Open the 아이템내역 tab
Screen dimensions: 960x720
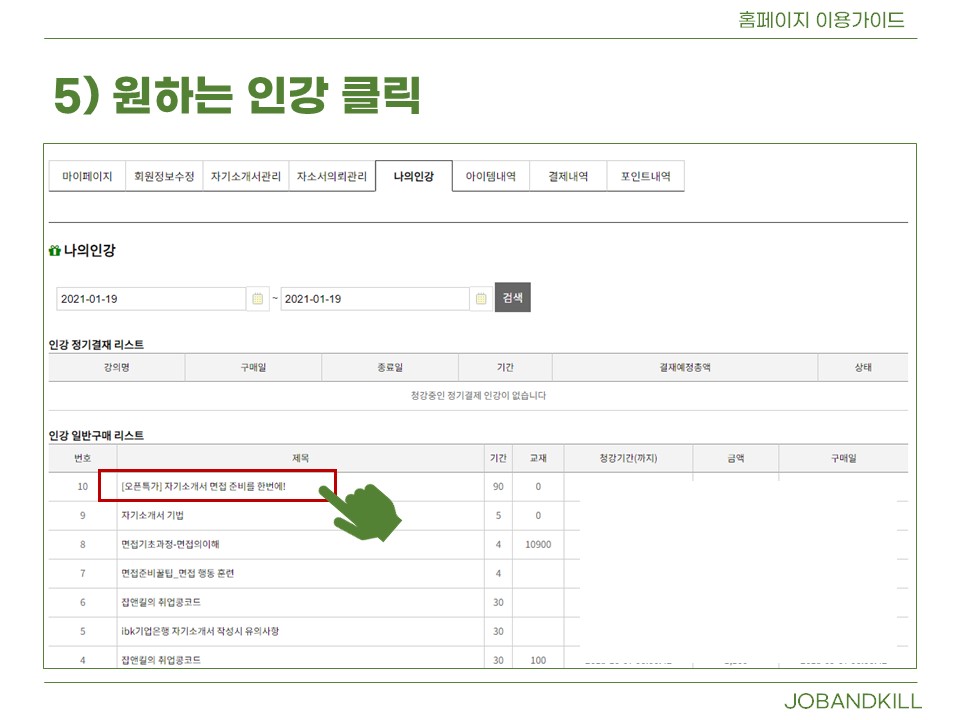coord(491,176)
